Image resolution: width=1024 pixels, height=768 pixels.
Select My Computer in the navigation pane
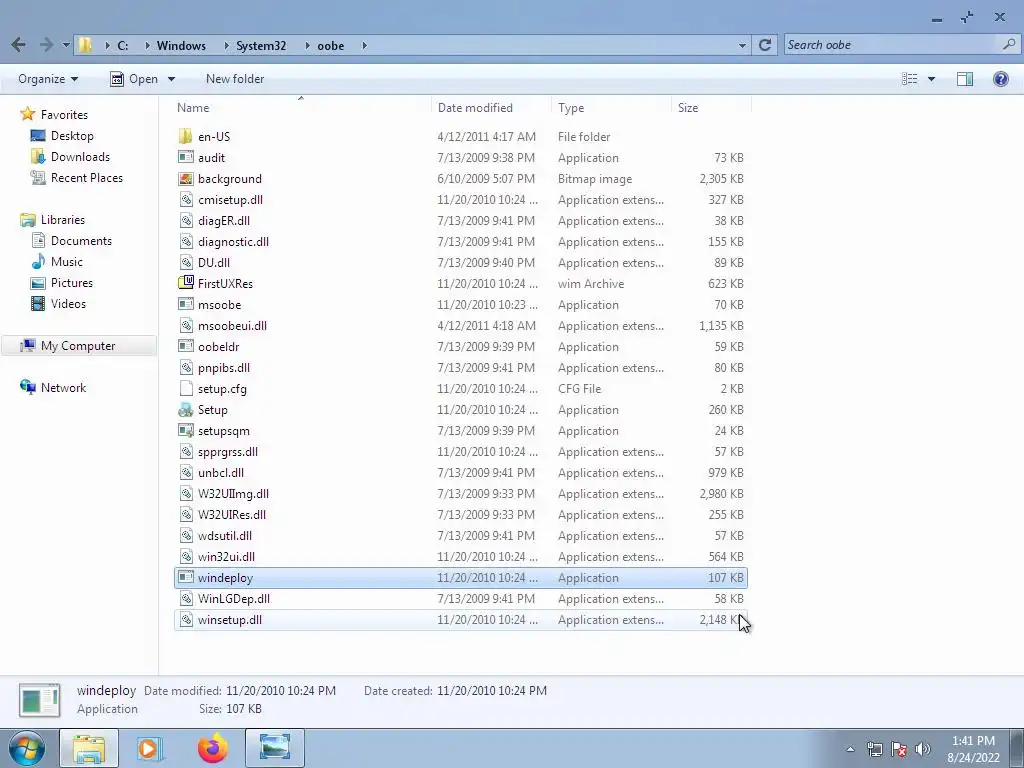(78, 346)
